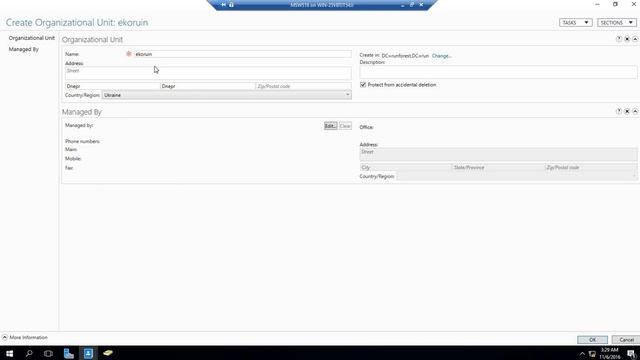The width and height of the screenshot is (640, 360).
Task: Open taskbar search
Action: pos(29,353)
